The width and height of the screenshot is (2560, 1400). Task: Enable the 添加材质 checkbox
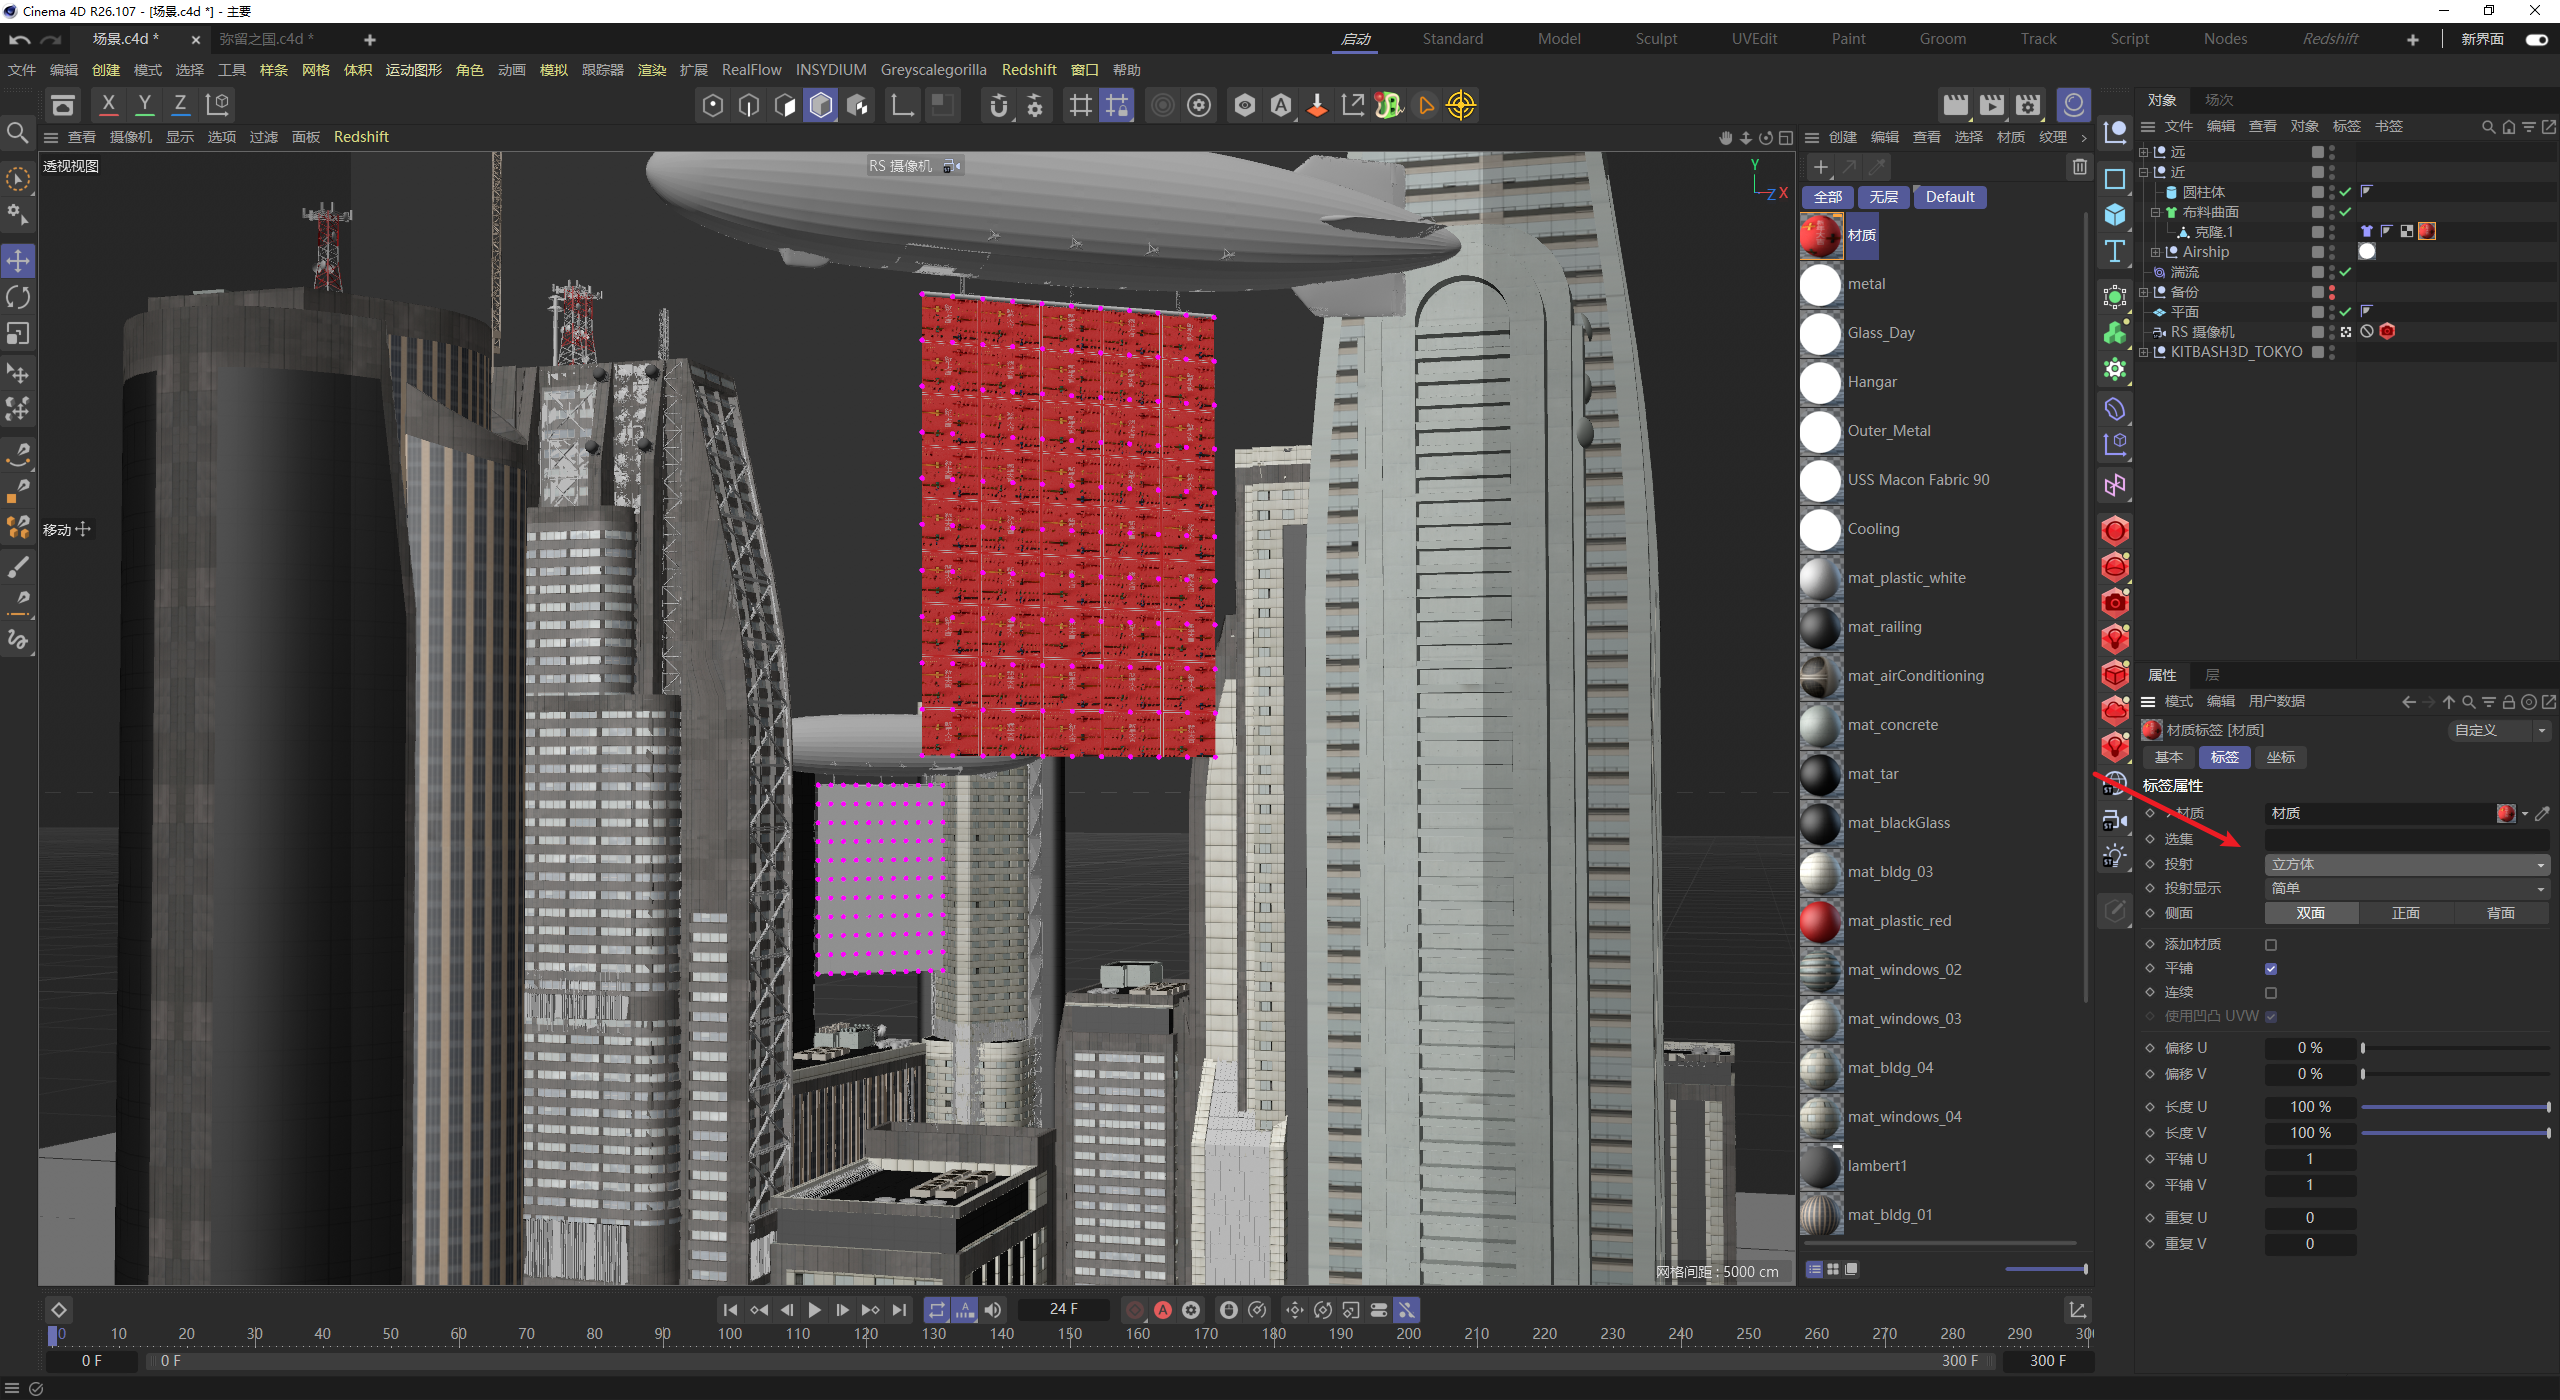point(2271,945)
